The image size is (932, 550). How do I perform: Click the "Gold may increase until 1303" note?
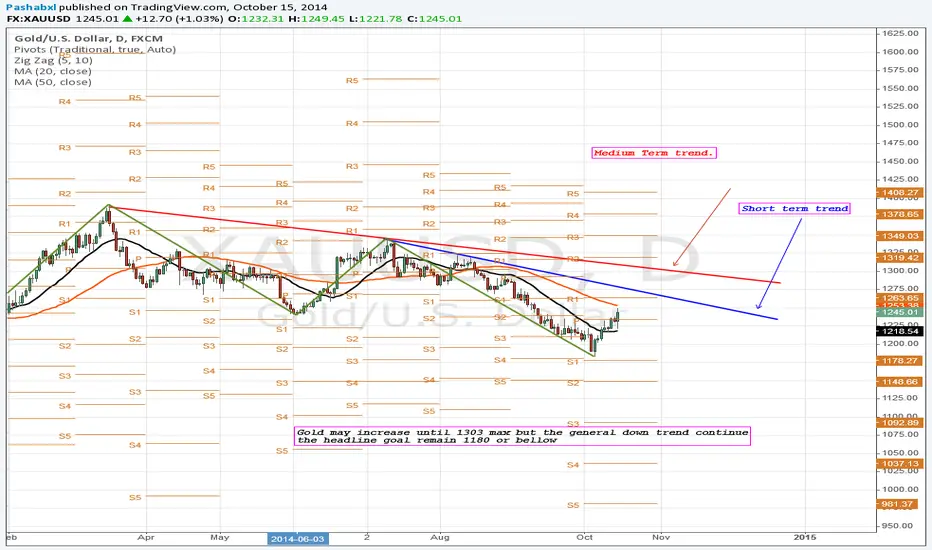[522, 436]
